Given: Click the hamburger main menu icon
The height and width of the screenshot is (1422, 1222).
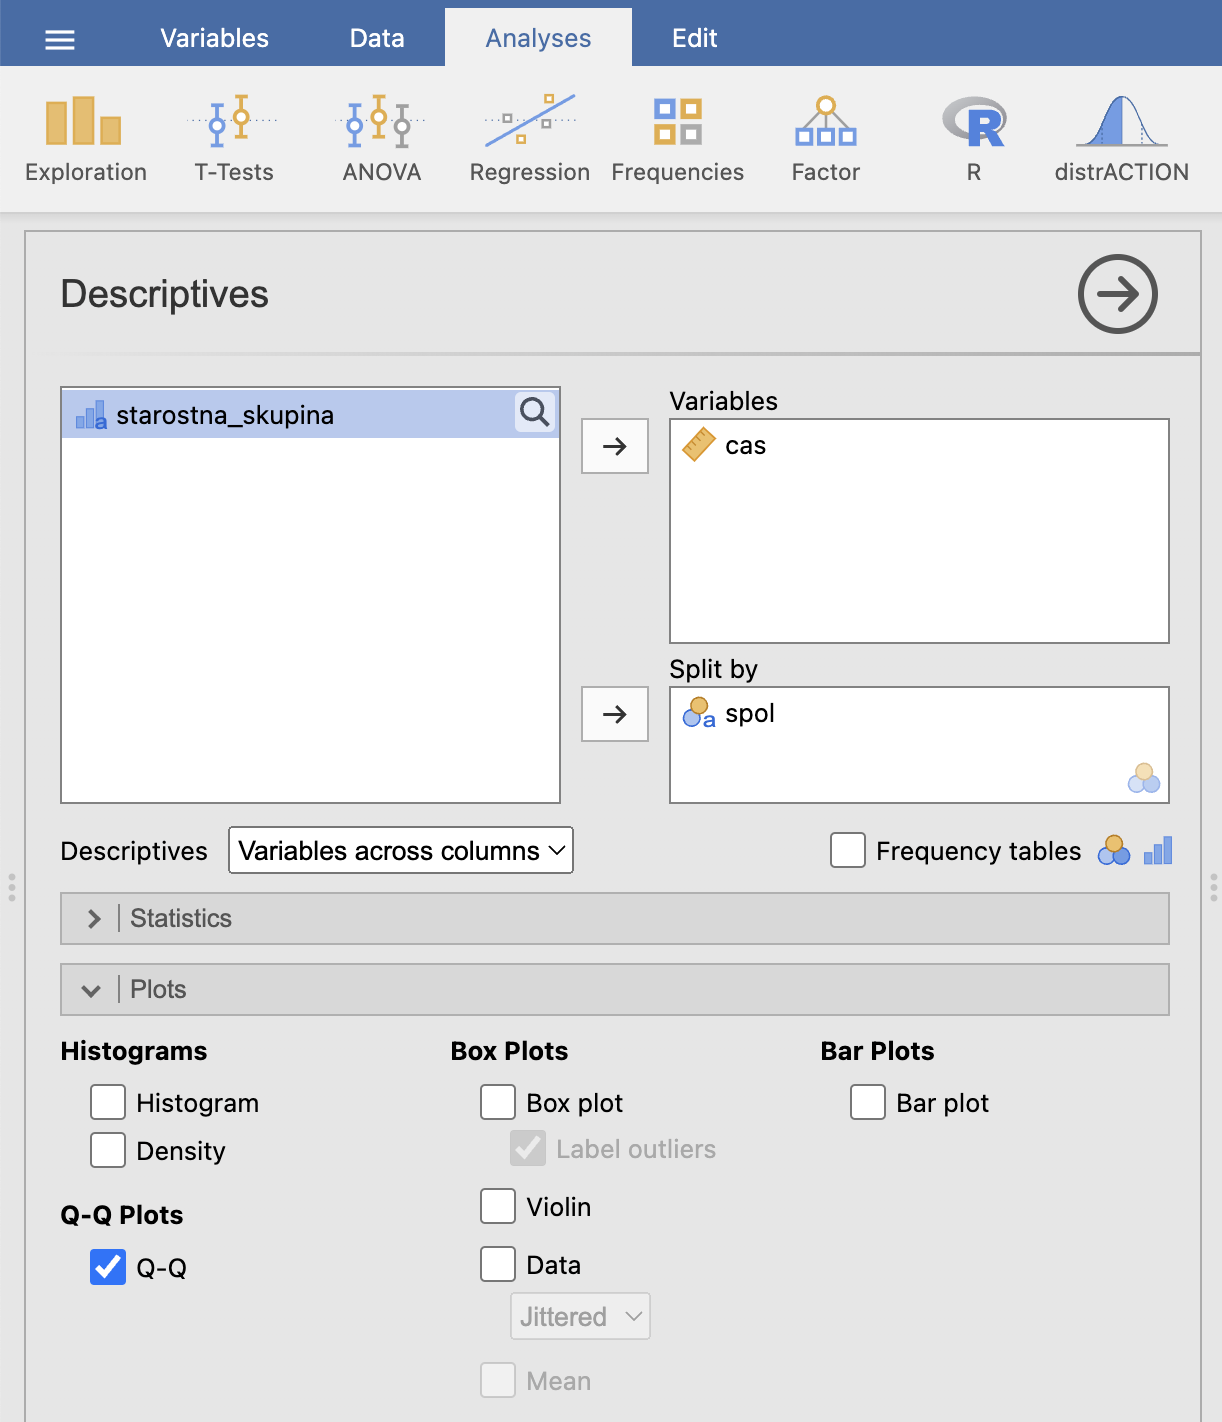Looking at the screenshot, I should (x=60, y=39).
